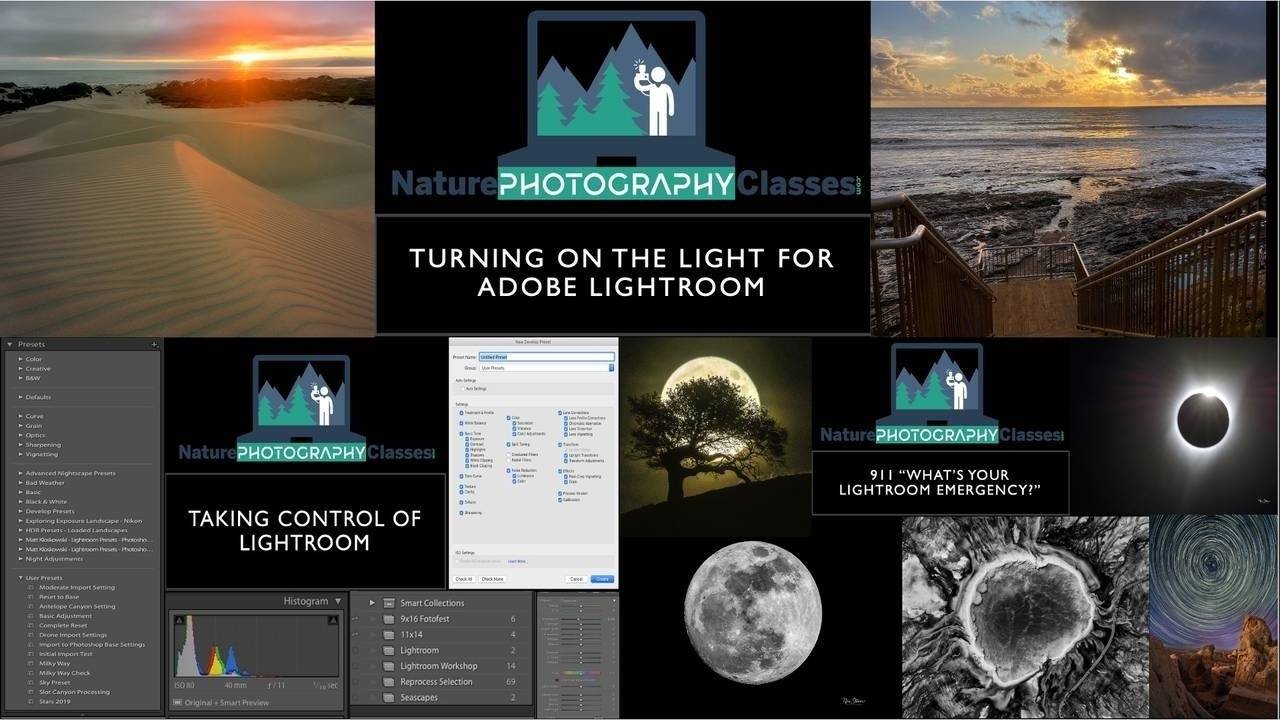This screenshot has height=720, width=1280.
Task: Click the Reprocess Selection count of 69
Action: coord(511,682)
